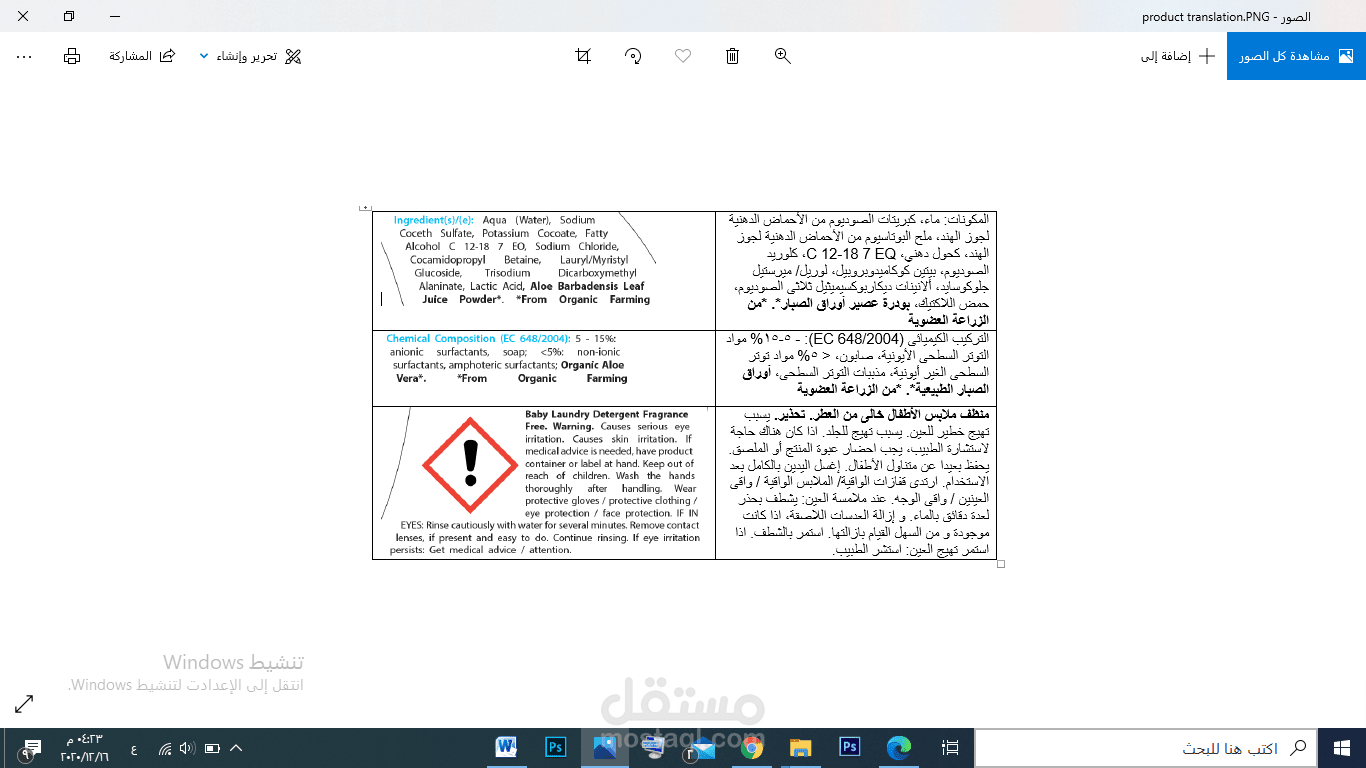Delete the photo with the trash icon

pos(732,56)
